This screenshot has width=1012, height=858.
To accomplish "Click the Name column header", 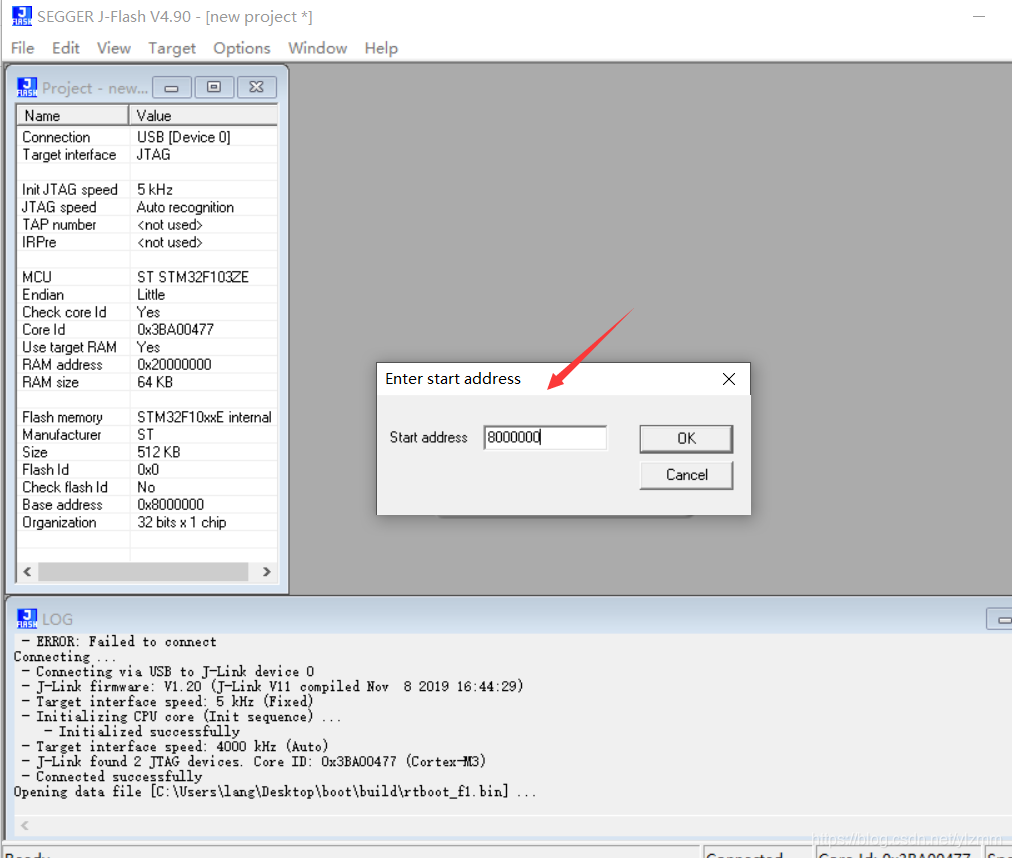I will click(72, 116).
